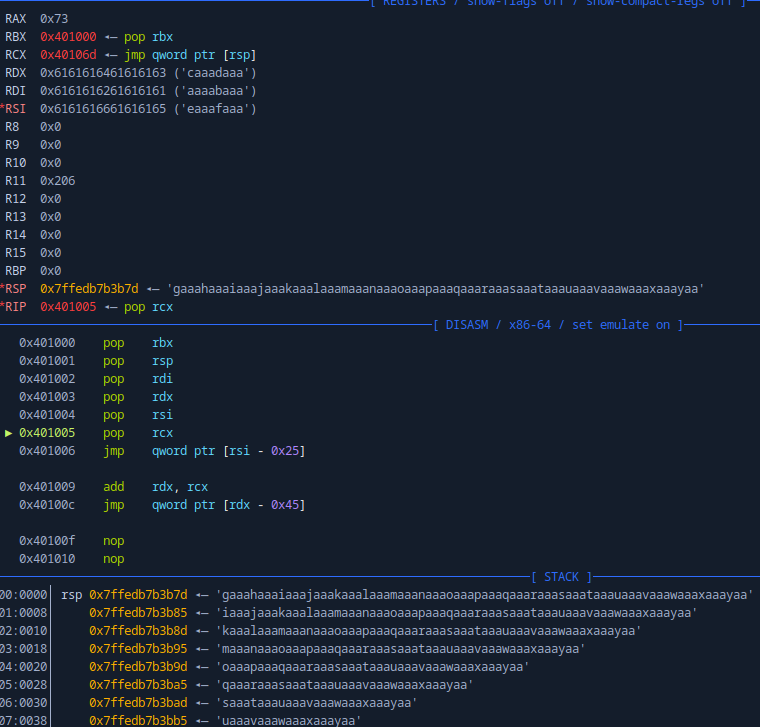The width and height of the screenshot is (760, 727).
Task: Click the 'add rdx, rcx' instruction line
Action: coord(156,487)
